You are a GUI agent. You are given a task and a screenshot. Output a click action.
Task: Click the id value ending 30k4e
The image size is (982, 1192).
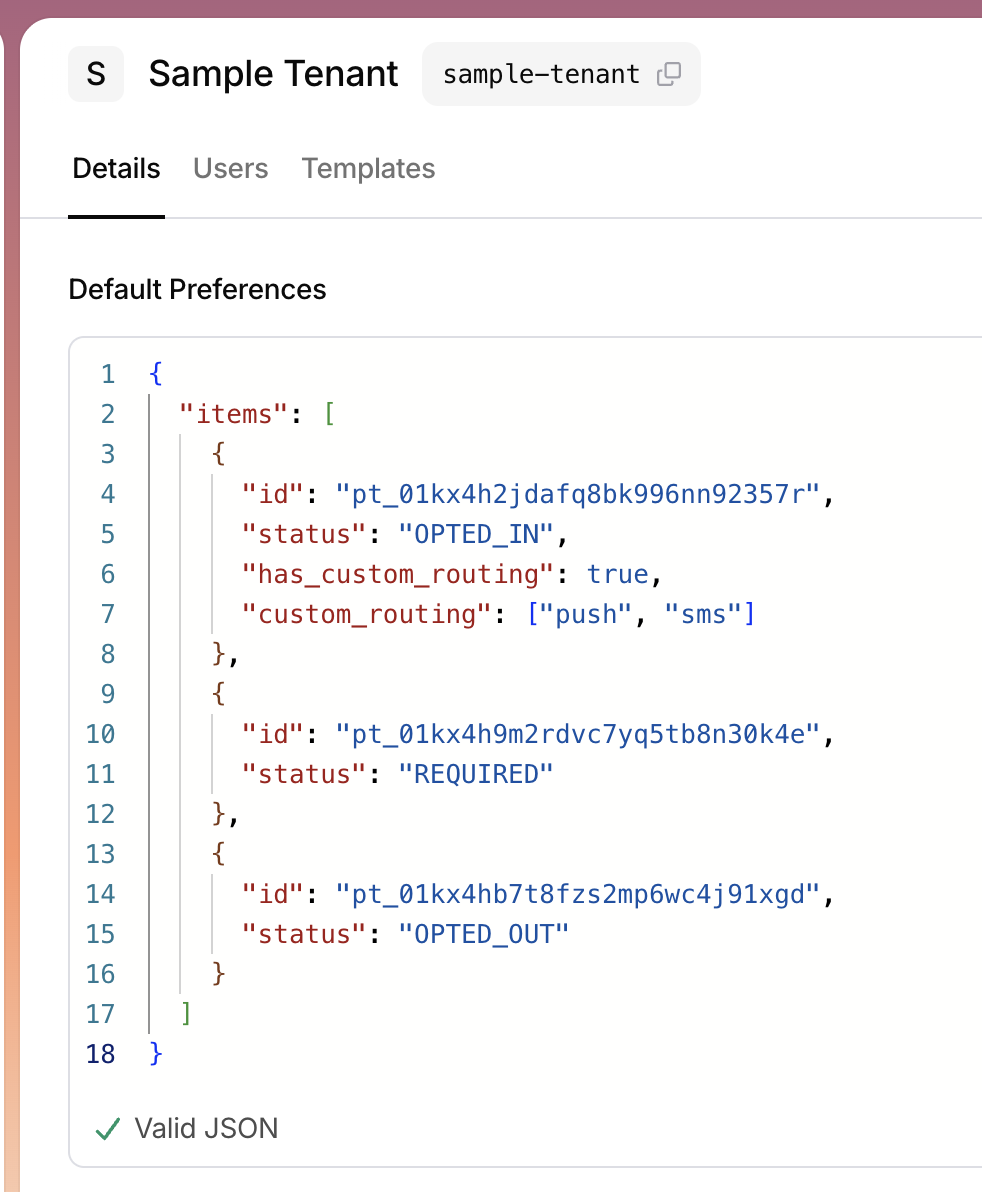tap(578, 734)
